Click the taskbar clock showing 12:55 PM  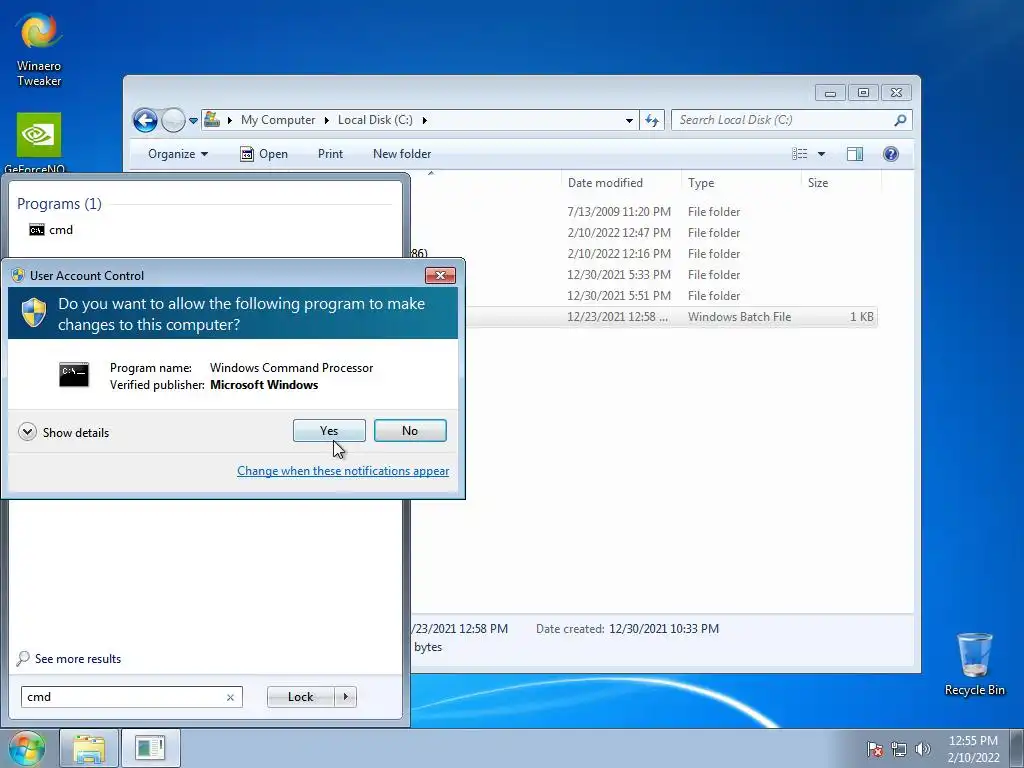click(x=973, y=748)
